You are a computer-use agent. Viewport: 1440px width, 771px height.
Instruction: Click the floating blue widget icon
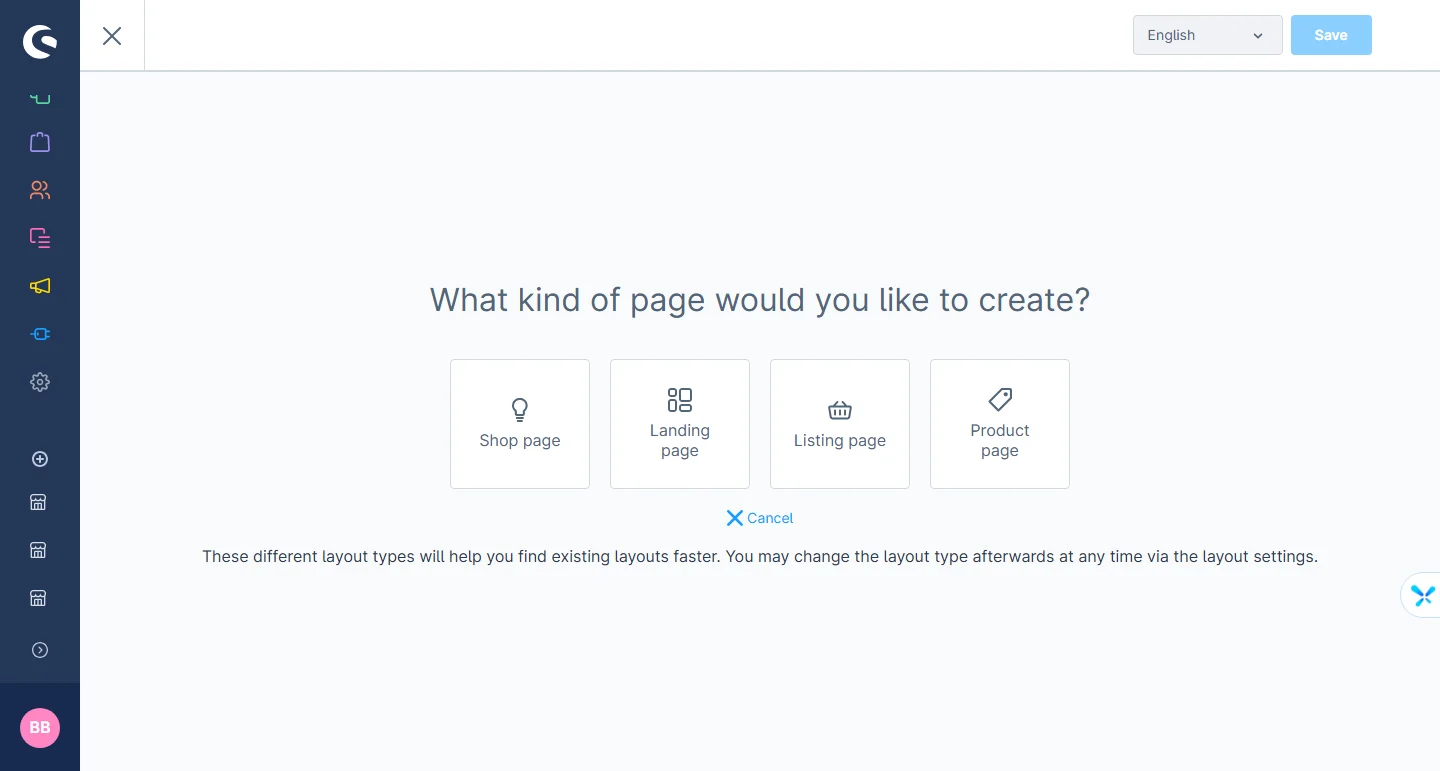click(1422, 596)
